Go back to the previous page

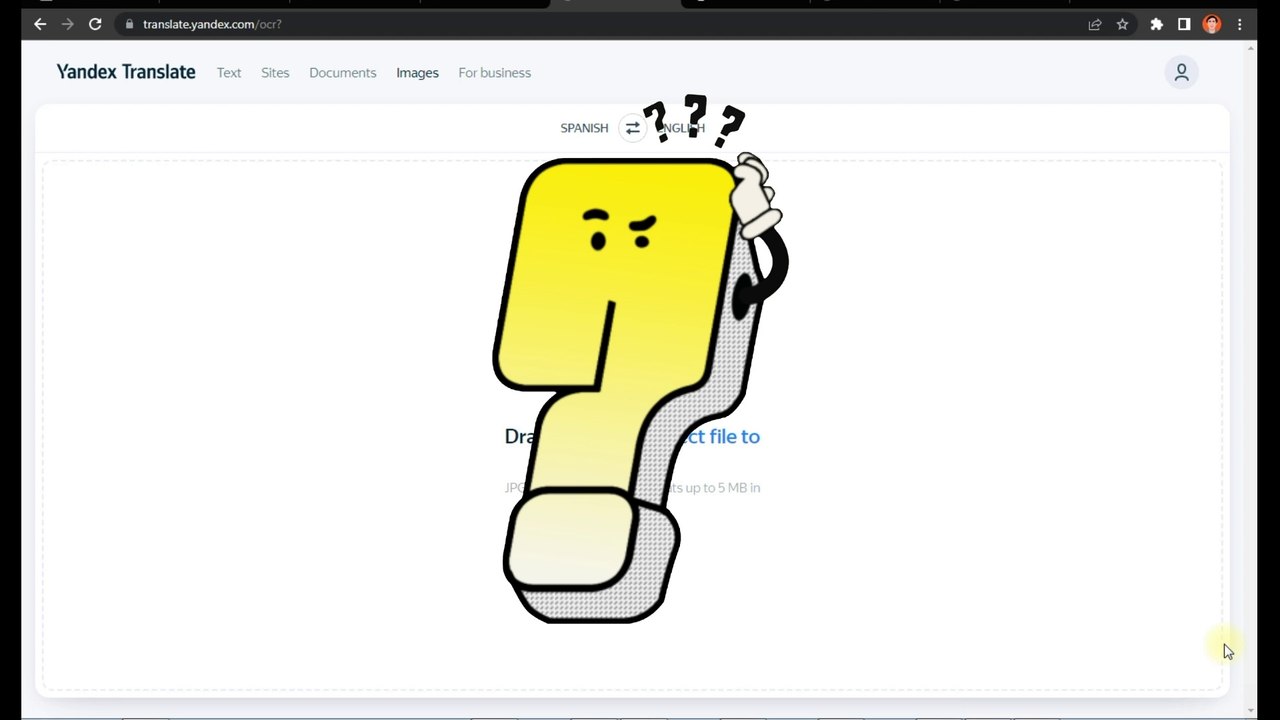coord(40,24)
